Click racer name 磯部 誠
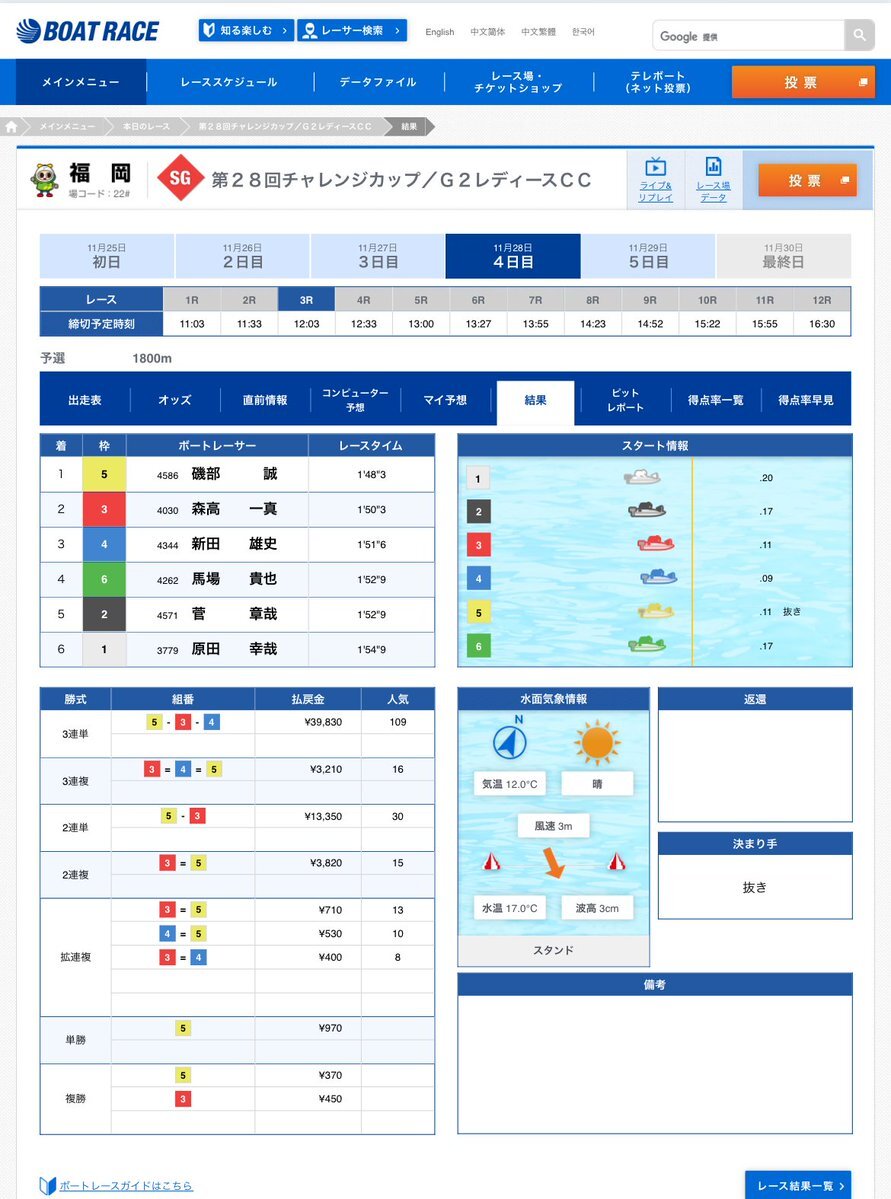 tap(234, 474)
